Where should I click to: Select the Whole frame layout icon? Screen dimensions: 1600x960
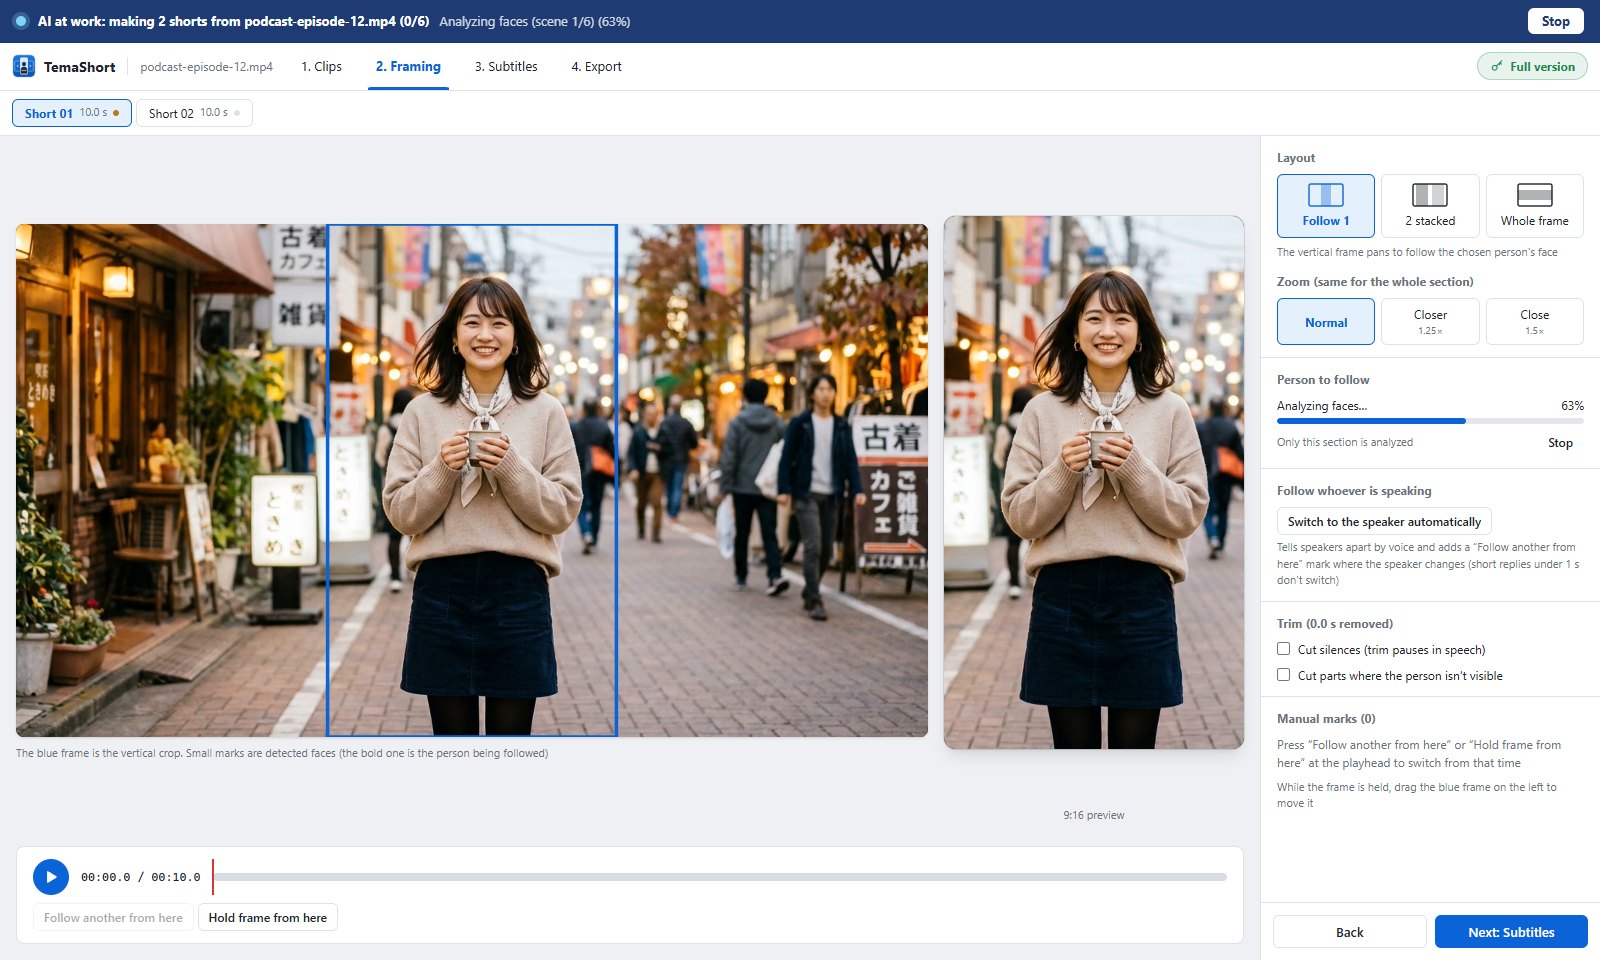tap(1535, 194)
